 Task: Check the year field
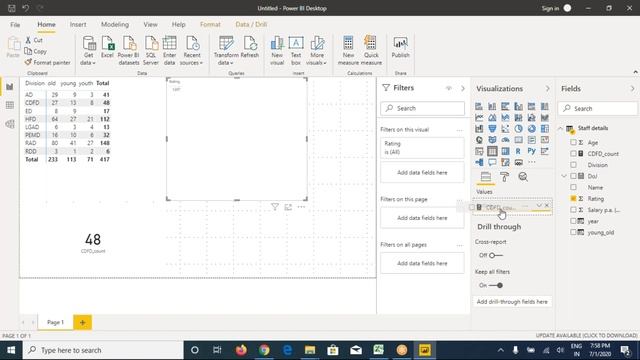point(573,221)
